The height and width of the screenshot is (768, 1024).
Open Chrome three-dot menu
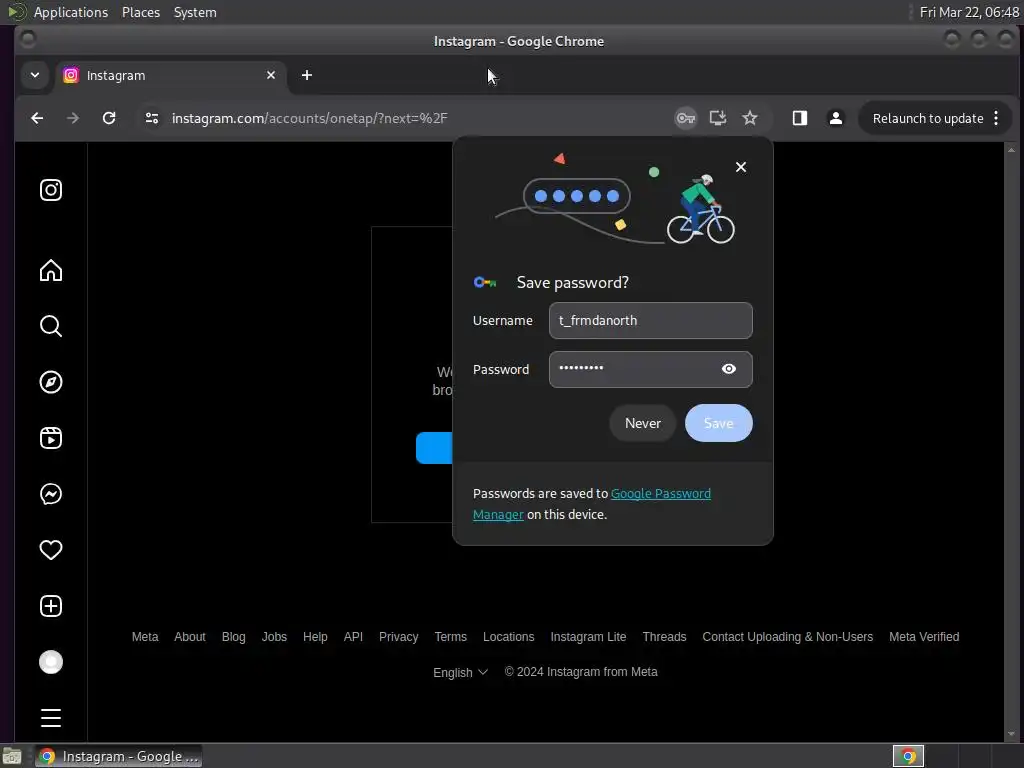coord(996,118)
